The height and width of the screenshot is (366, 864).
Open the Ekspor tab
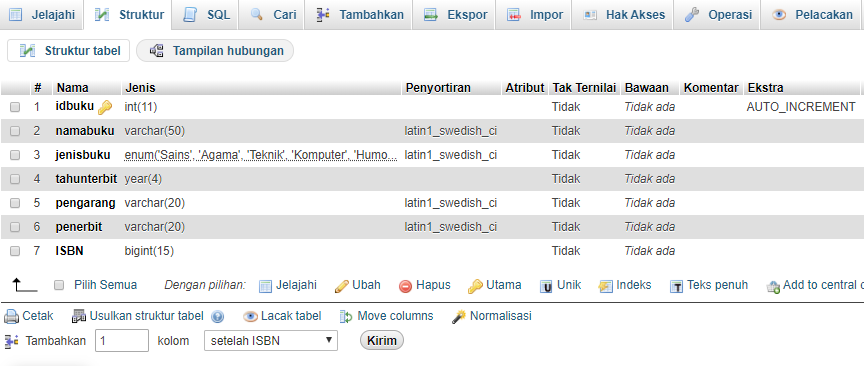coord(456,15)
